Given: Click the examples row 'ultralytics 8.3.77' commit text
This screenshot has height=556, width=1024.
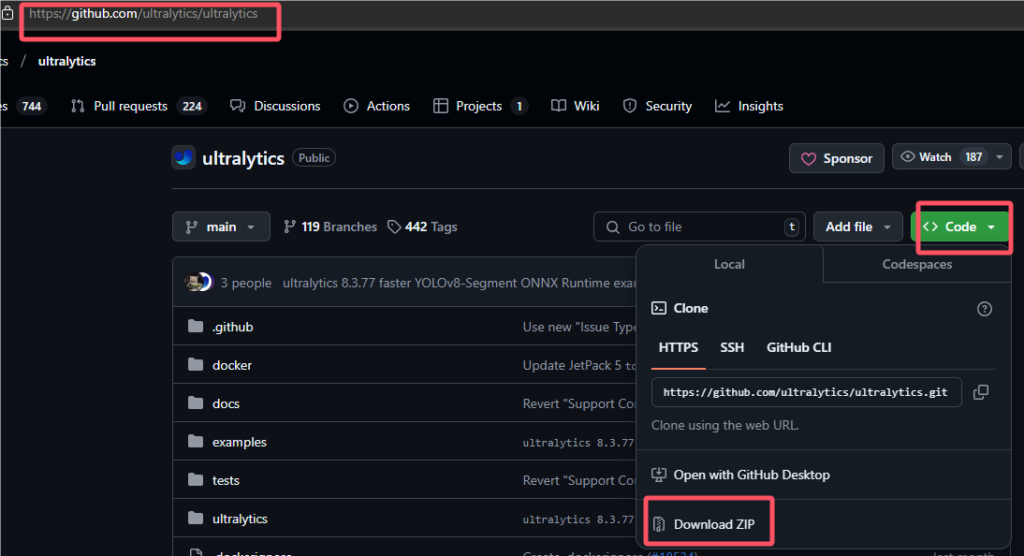Looking at the screenshot, I should point(579,443).
